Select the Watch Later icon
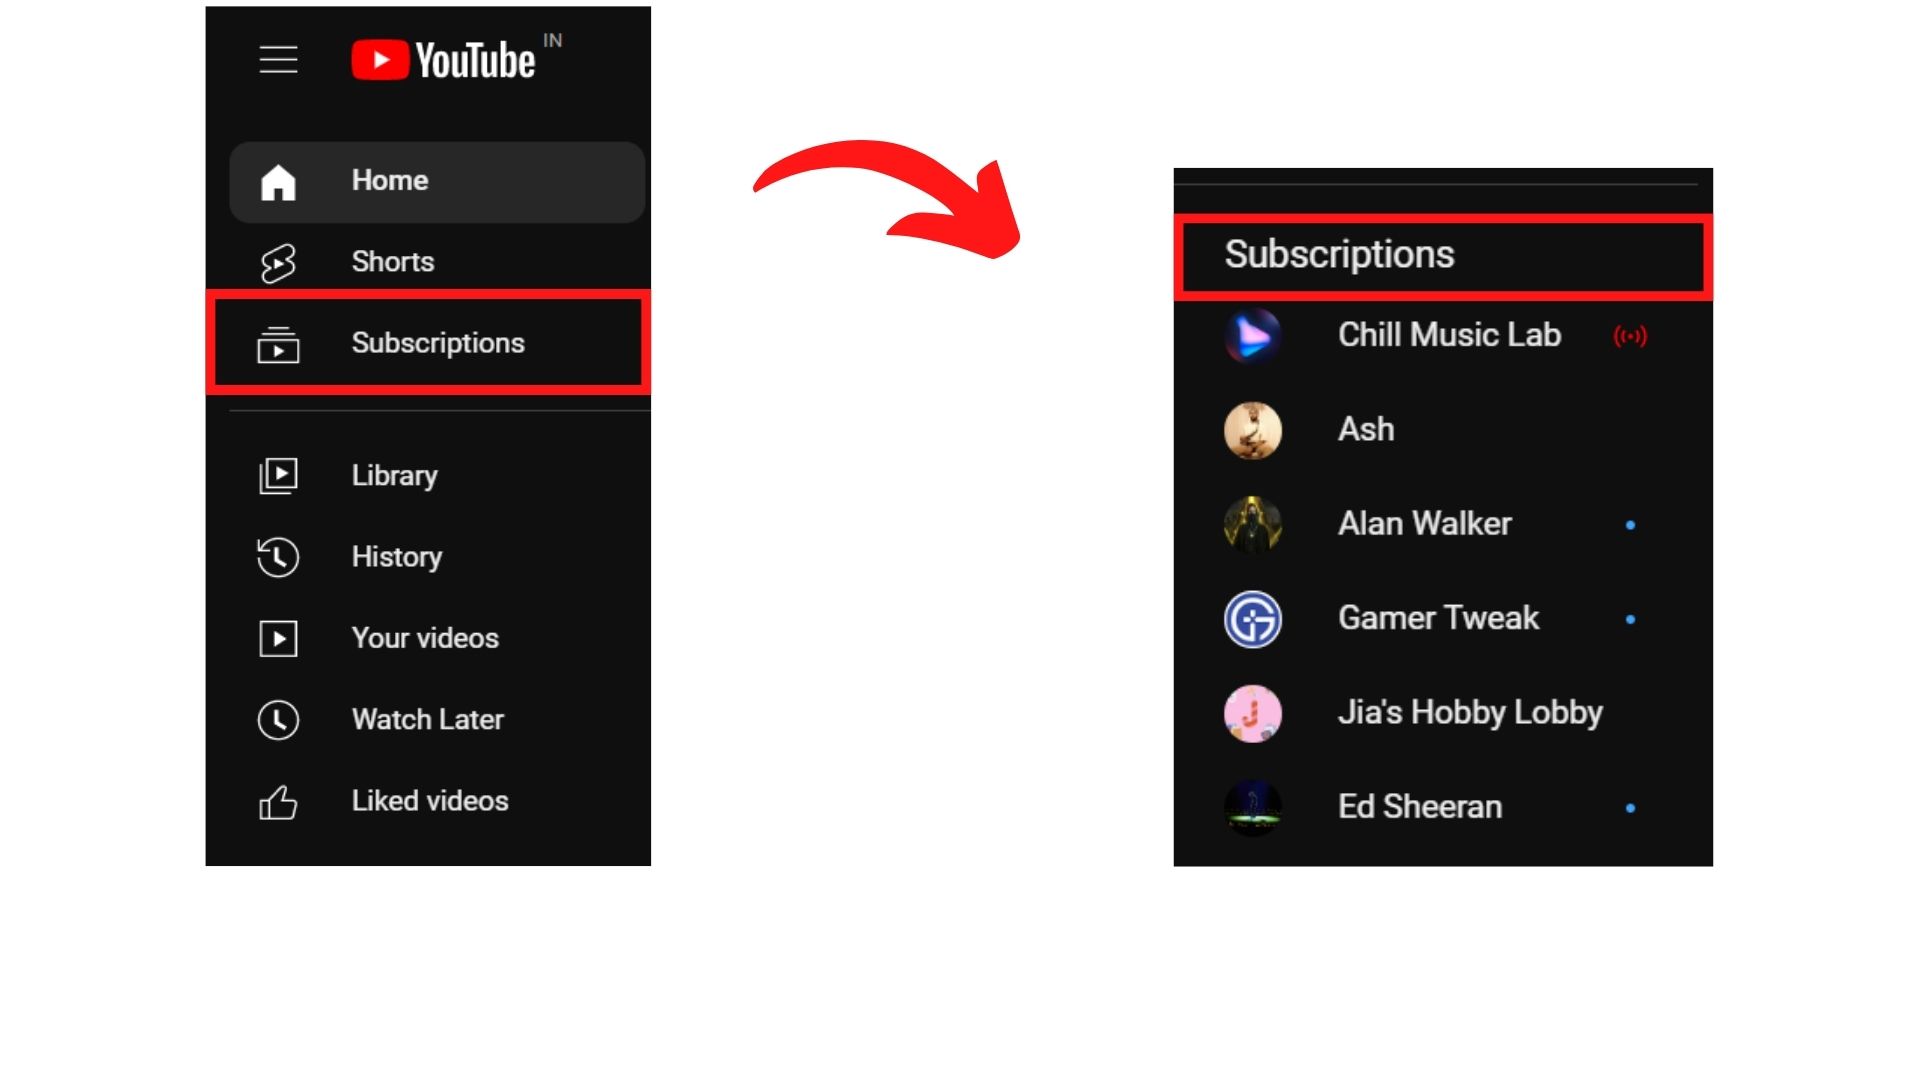 click(x=278, y=719)
